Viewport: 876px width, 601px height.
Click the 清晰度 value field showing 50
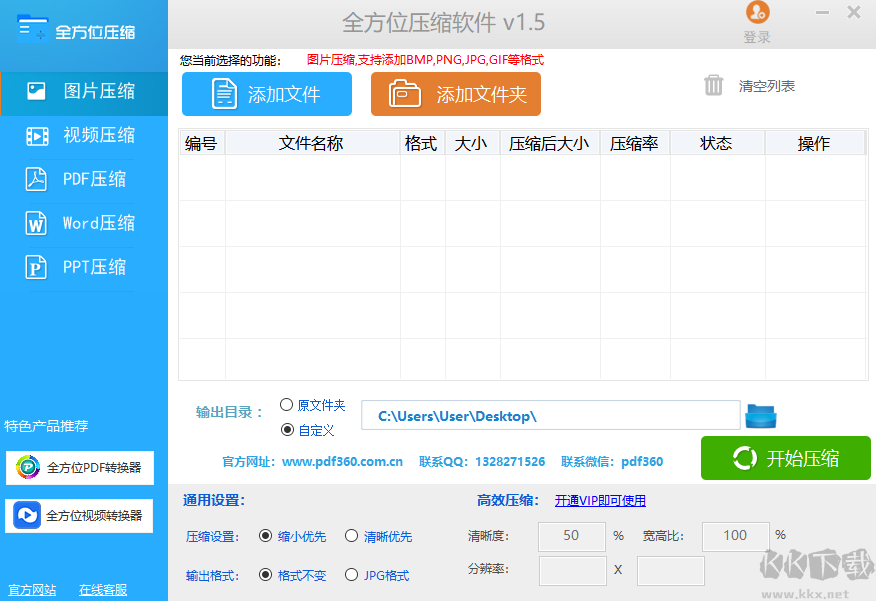click(571, 536)
